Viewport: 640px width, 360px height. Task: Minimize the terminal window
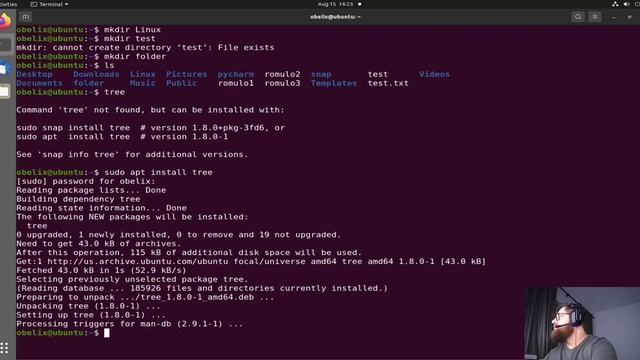tap(613, 17)
